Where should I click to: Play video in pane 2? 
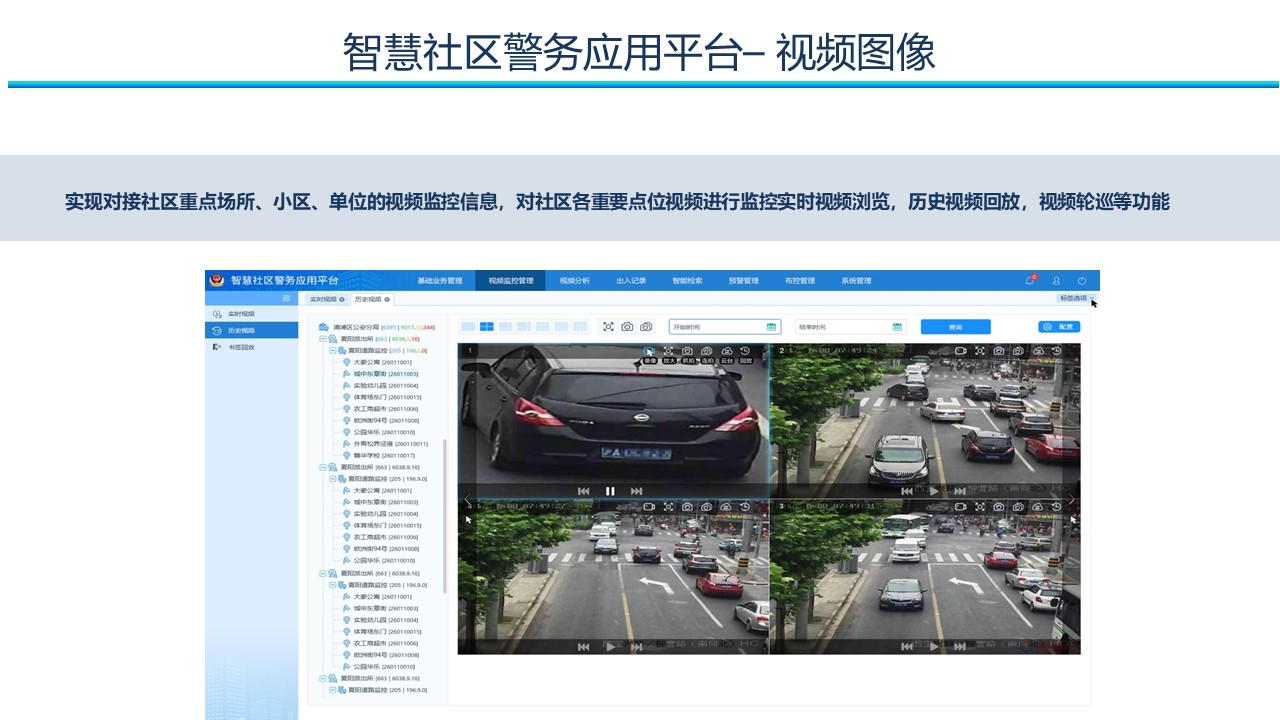934,491
